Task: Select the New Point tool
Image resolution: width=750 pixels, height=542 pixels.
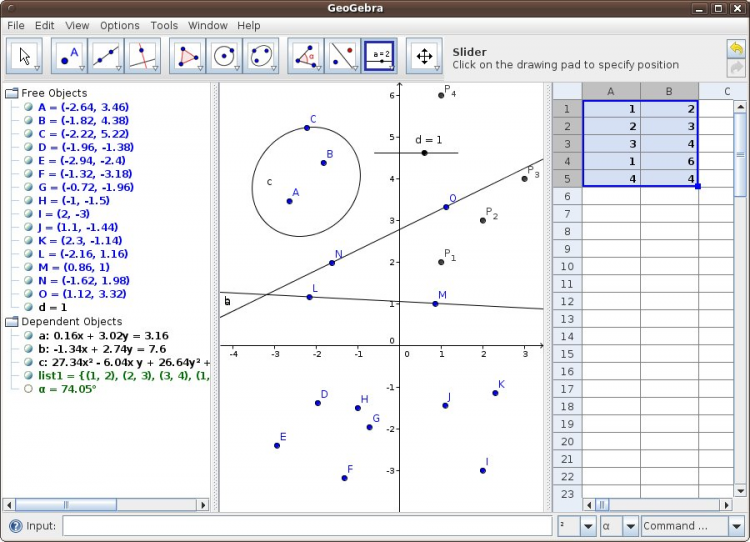Action: coord(69,57)
